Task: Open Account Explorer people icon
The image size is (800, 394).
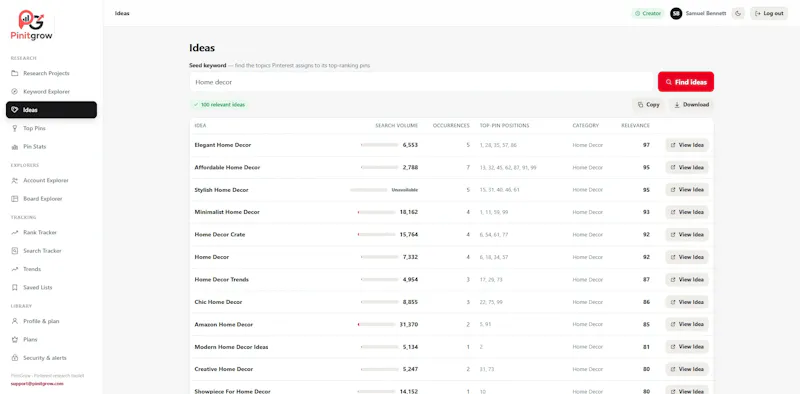Action: coord(14,180)
